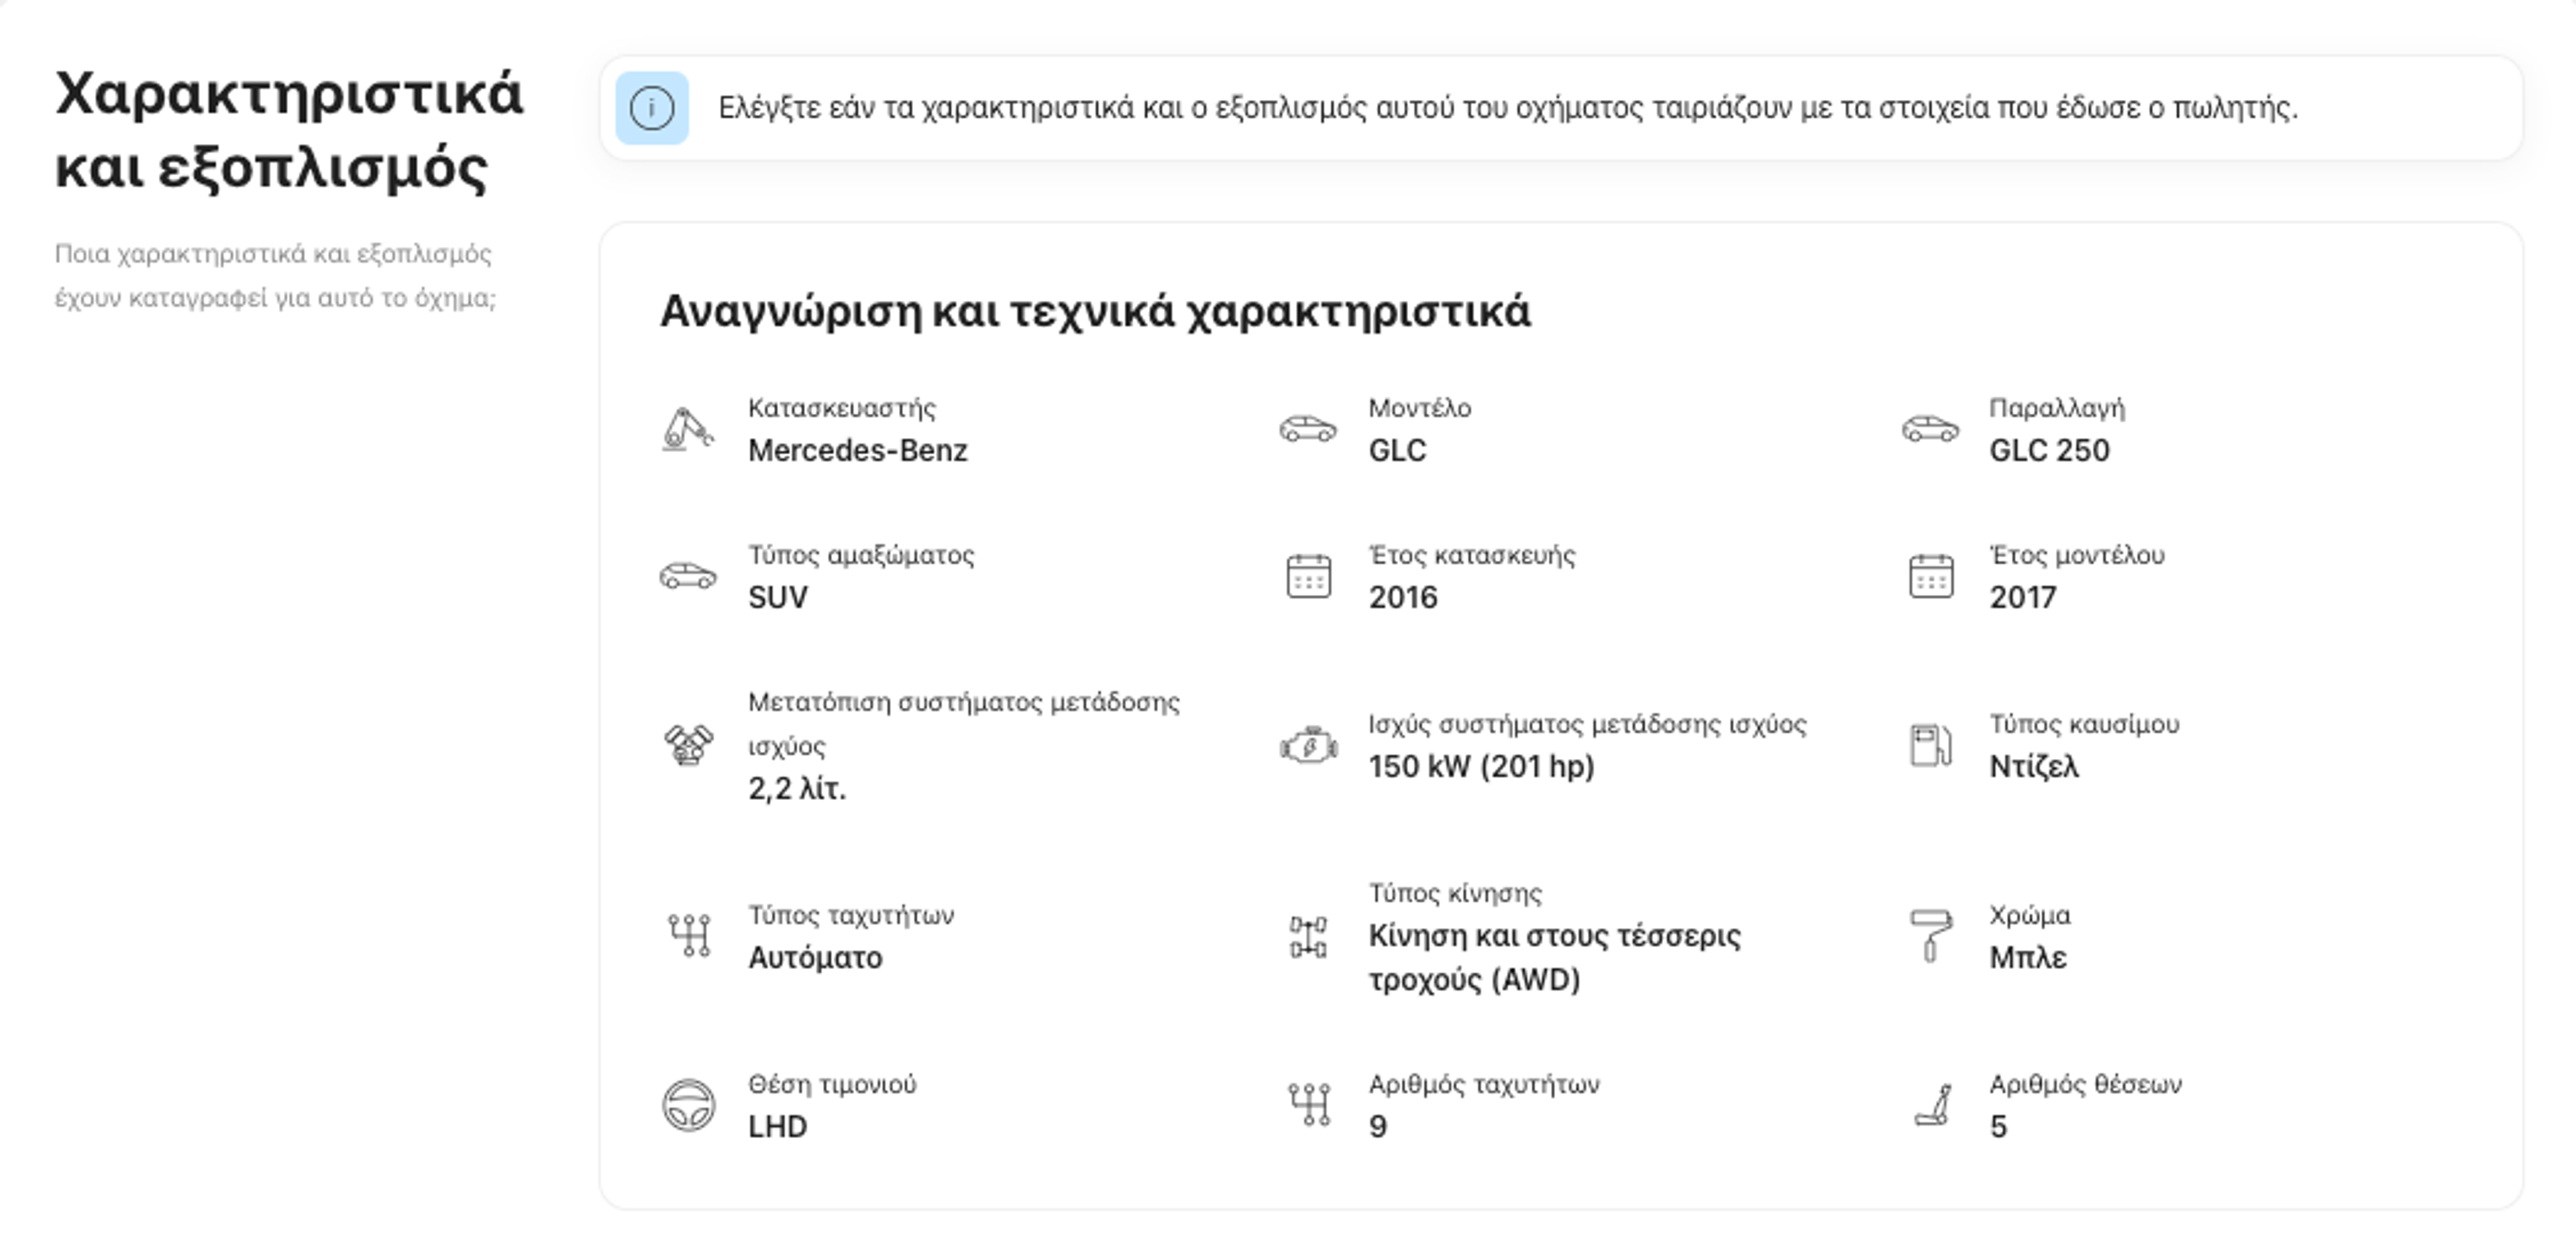Click the Κατασκευαστής label
The image size is (2576, 1252).
pos(842,409)
